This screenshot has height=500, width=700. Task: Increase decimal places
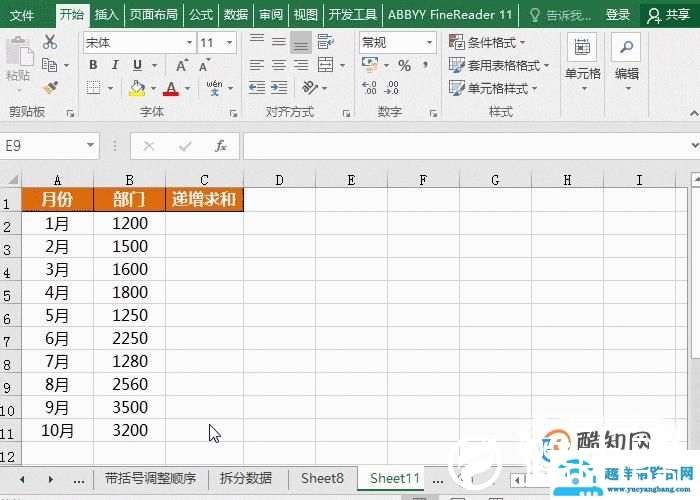pos(370,88)
